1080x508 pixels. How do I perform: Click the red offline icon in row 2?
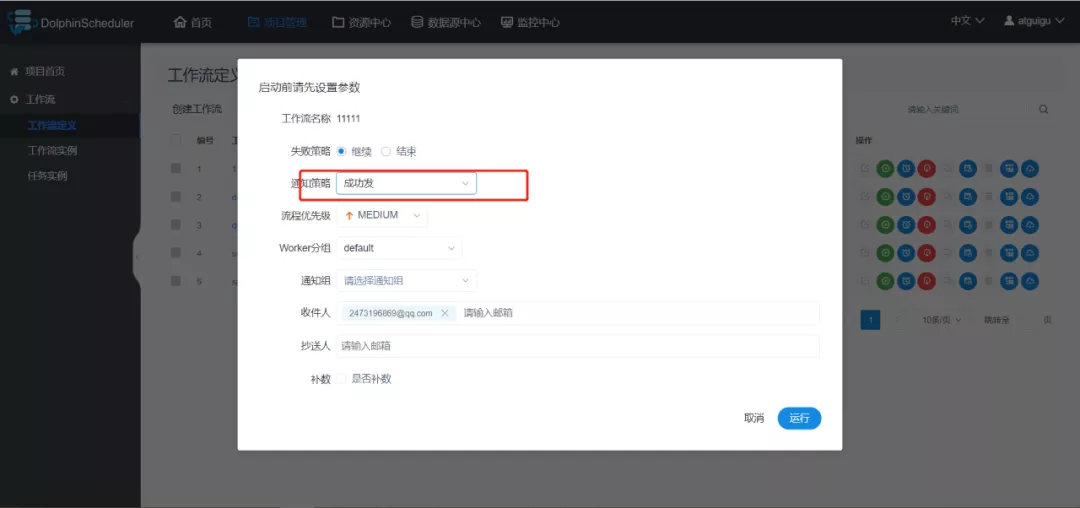pos(926,197)
